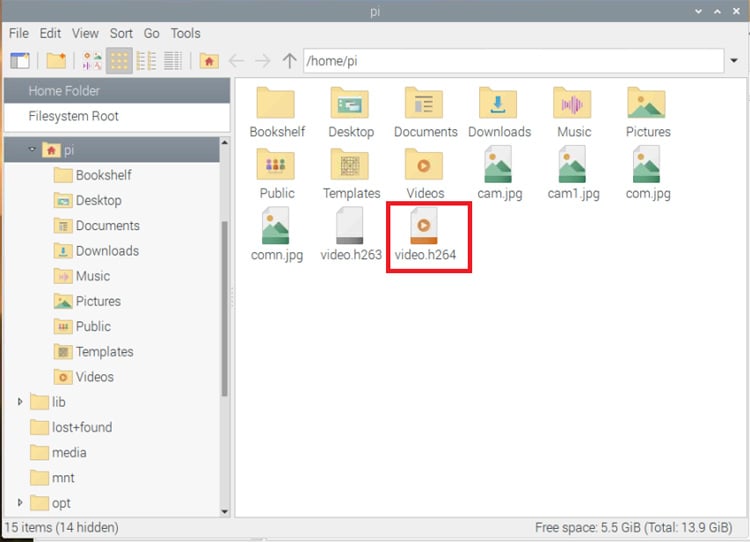Toggle compact list view mode
The image size is (750, 542).
pyautogui.click(x=146, y=61)
